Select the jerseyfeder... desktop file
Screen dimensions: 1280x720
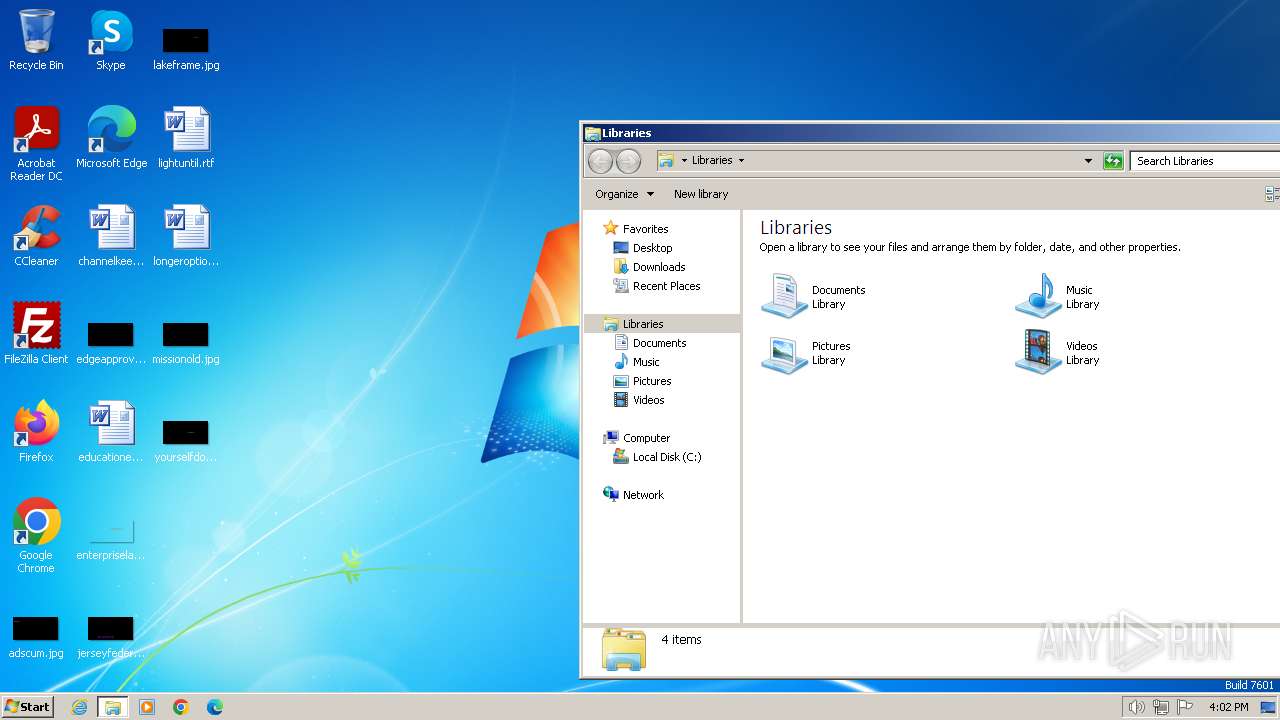[x=111, y=635]
